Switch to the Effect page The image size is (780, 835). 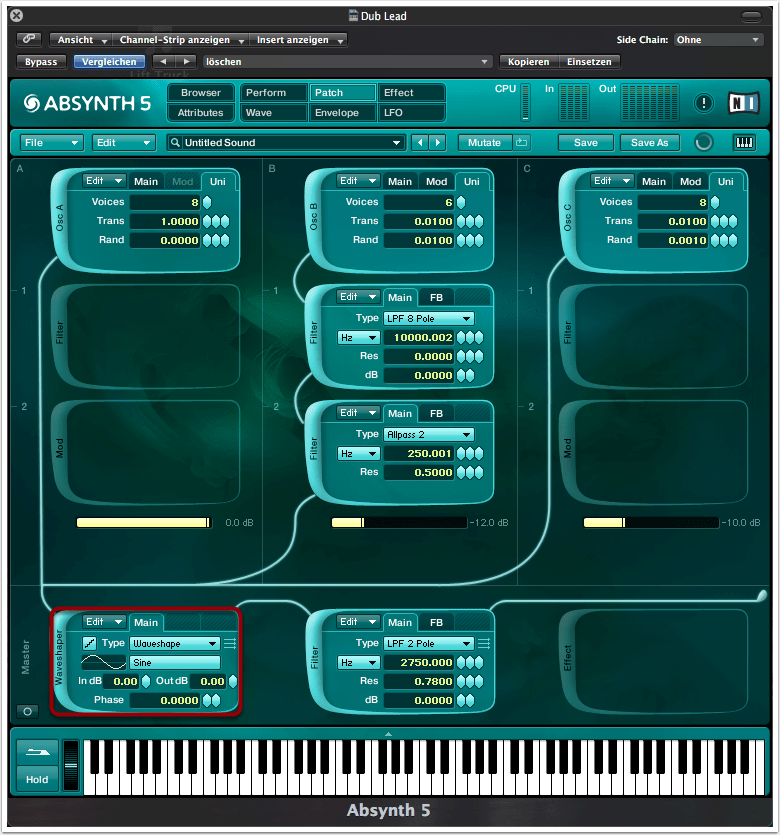(x=411, y=93)
